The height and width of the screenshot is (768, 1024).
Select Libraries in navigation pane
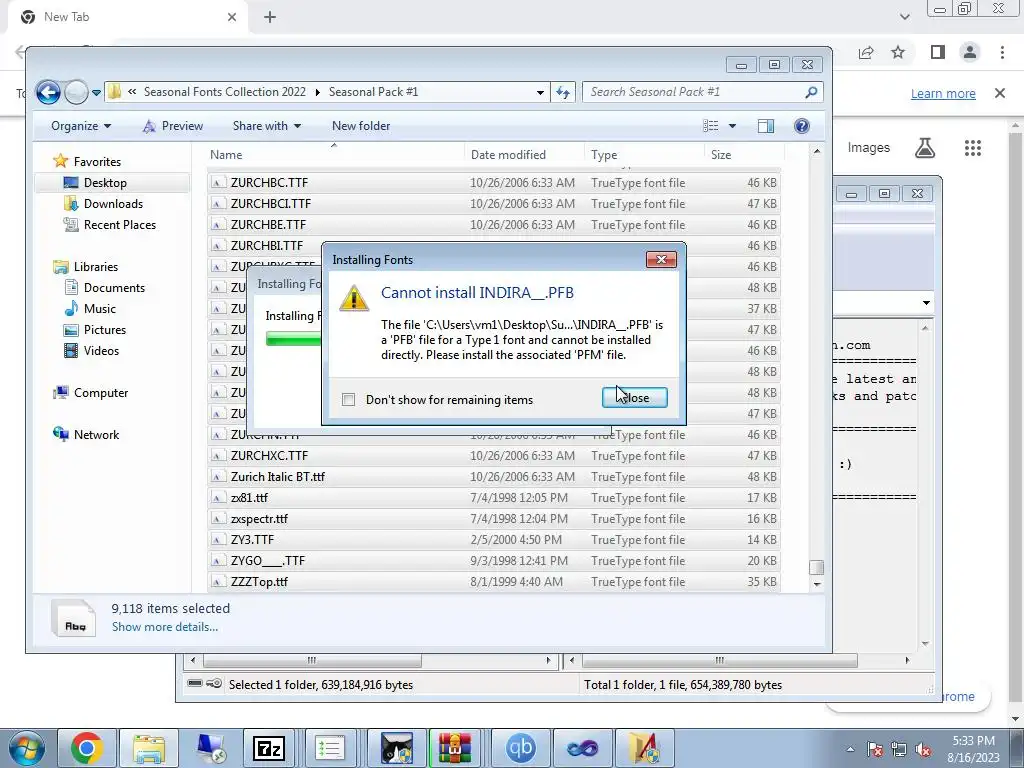click(95, 266)
